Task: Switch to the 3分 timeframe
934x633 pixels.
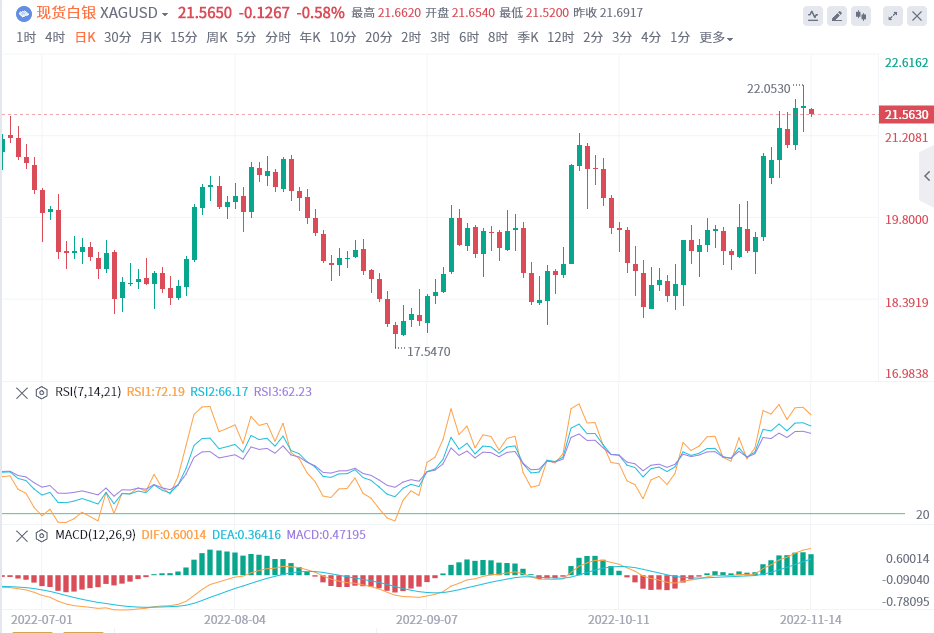Action: pos(622,38)
